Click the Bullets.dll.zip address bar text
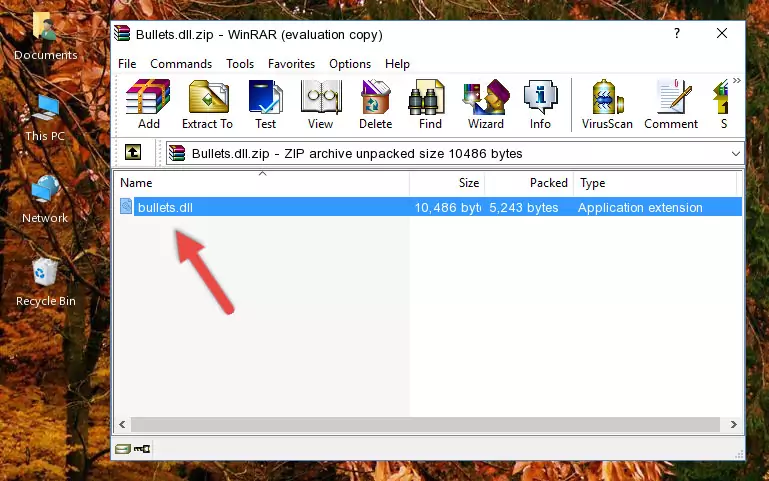 (x=357, y=153)
